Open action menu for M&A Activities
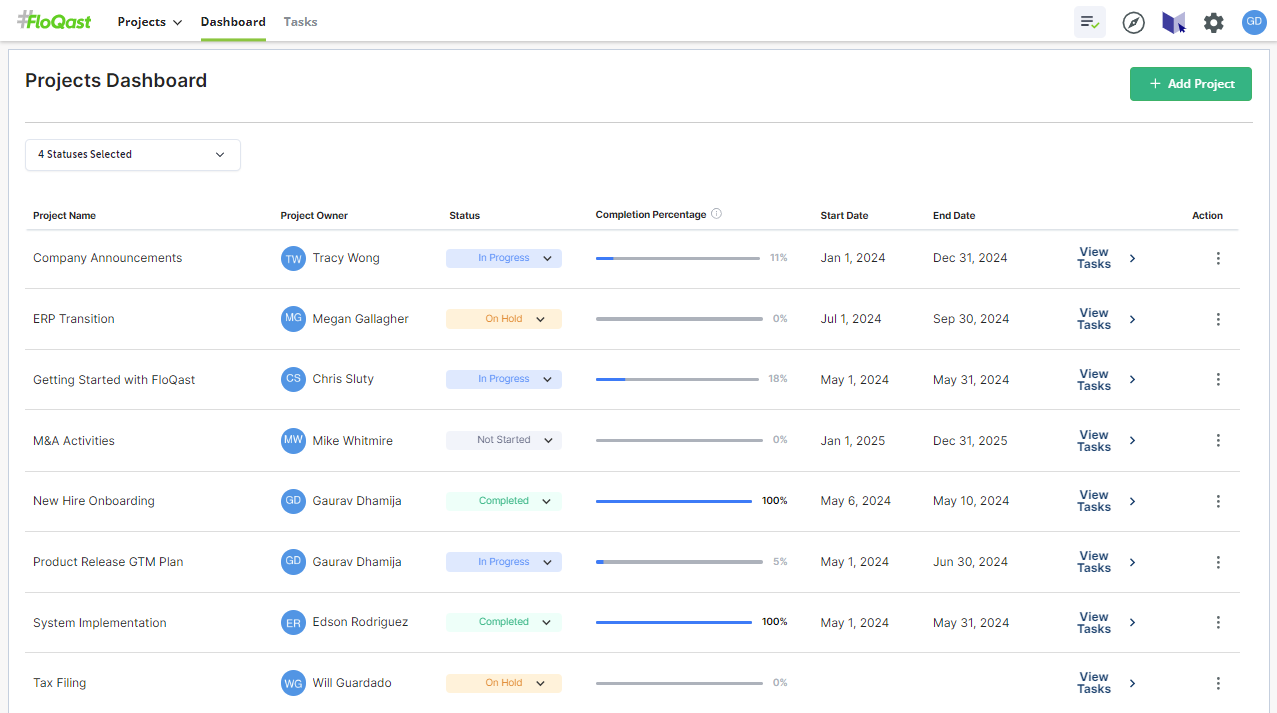 click(1218, 440)
